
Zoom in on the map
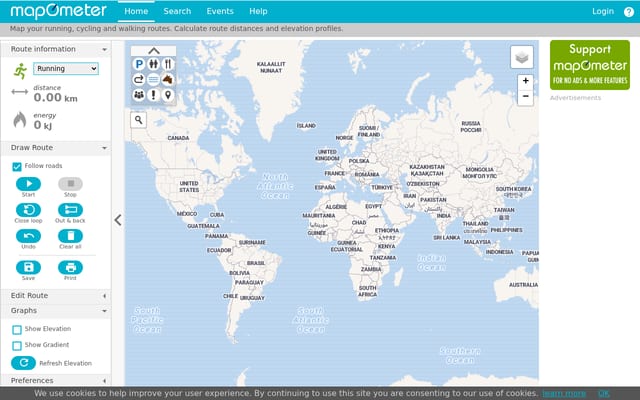pyautogui.click(x=526, y=81)
